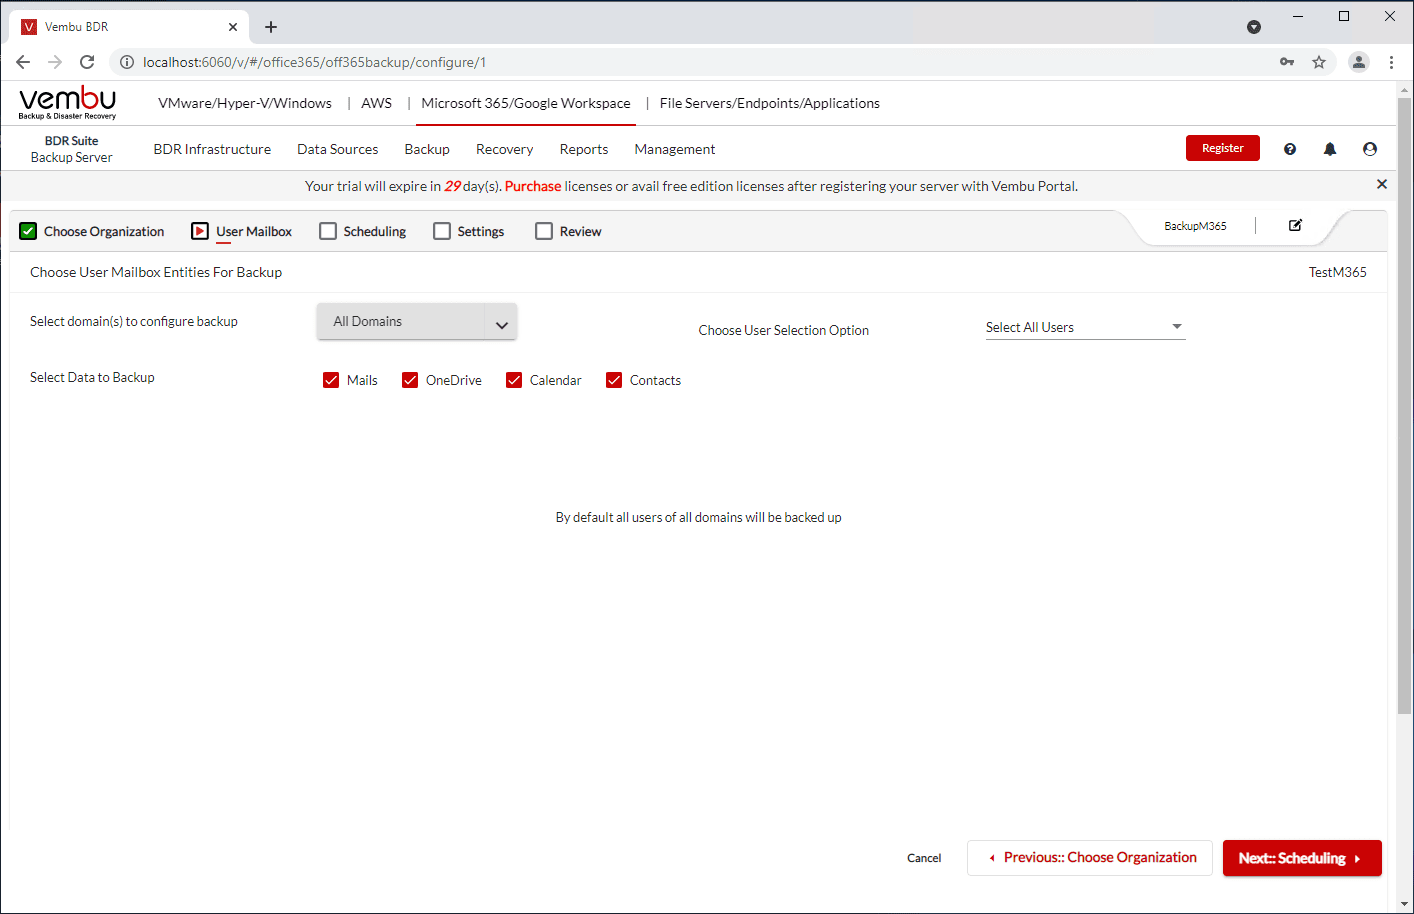Click the TestM365 organization name

pyautogui.click(x=1338, y=272)
